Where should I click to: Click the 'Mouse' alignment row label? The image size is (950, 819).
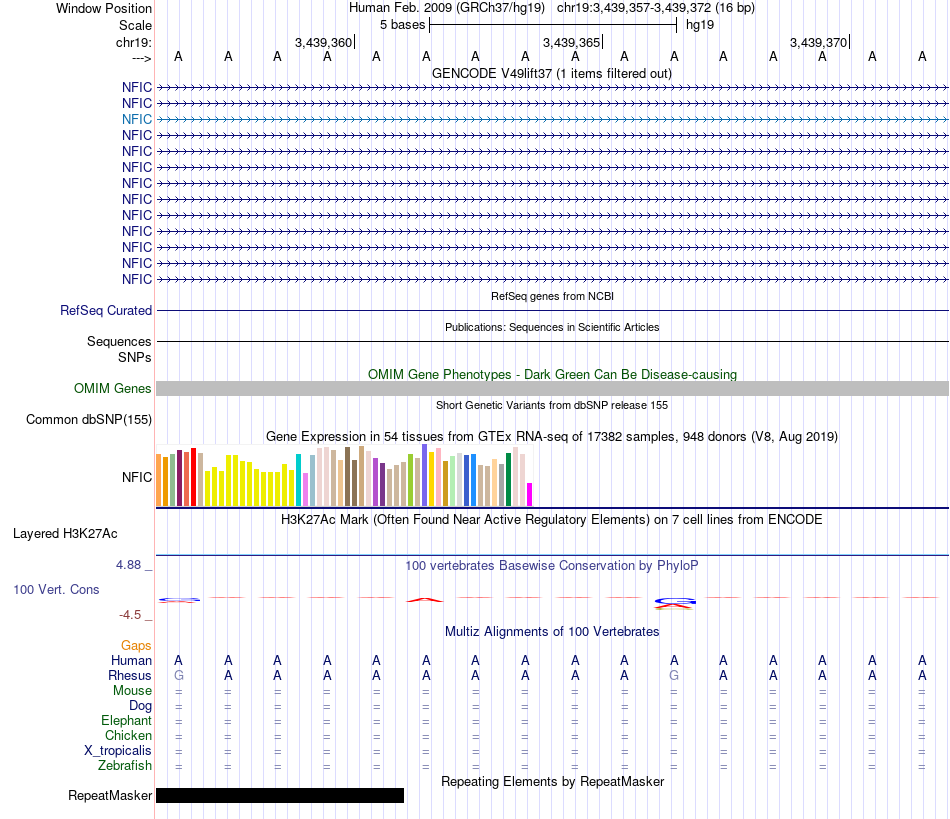tap(132, 691)
